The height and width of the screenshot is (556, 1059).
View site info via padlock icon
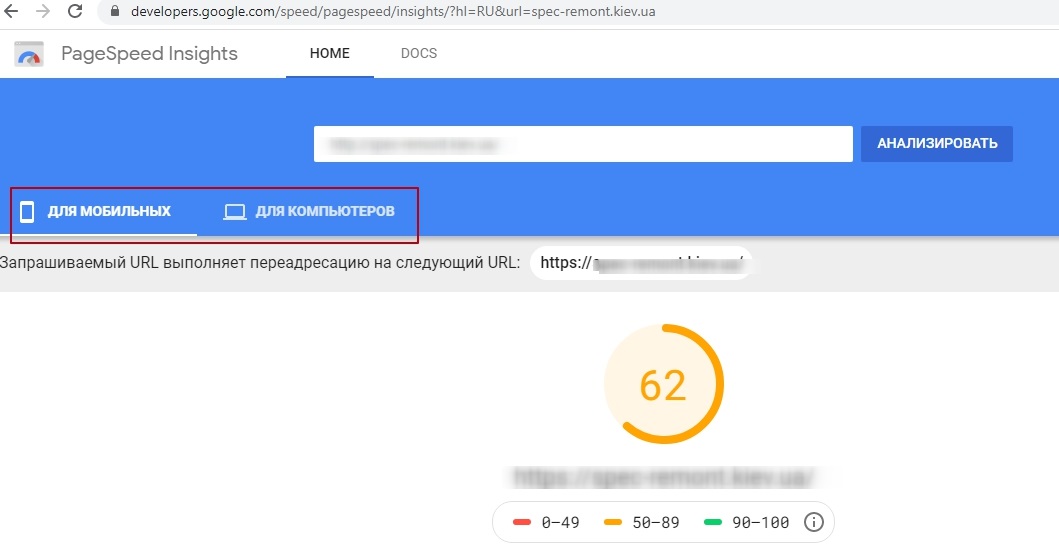tap(115, 11)
